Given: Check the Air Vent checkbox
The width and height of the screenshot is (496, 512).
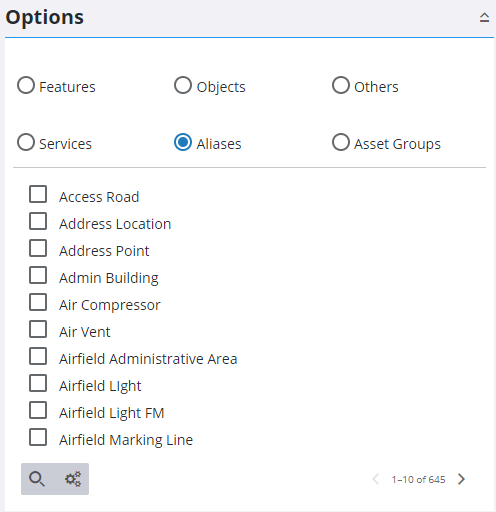Looking at the screenshot, I should point(38,329).
